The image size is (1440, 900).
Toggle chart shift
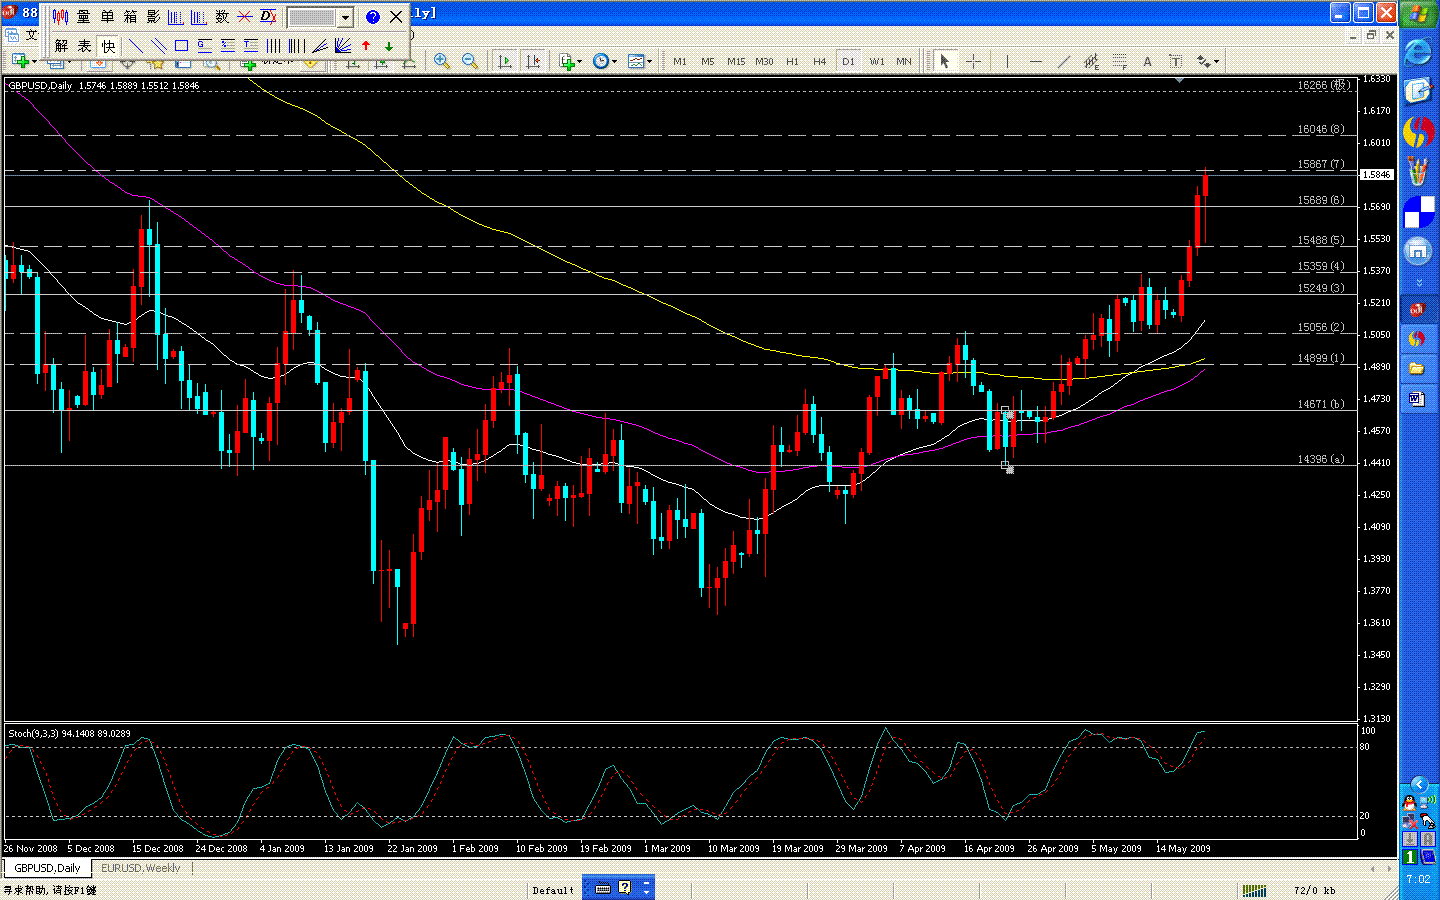tap(533, 61)
